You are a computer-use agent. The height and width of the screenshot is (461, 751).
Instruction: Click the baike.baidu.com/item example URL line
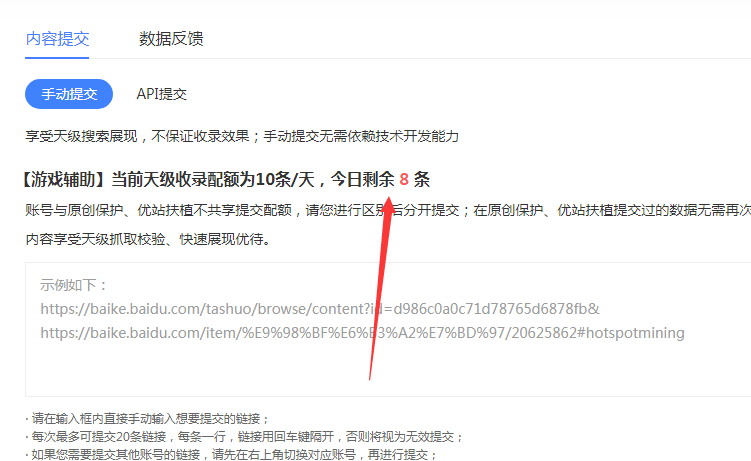coord(362,333)
